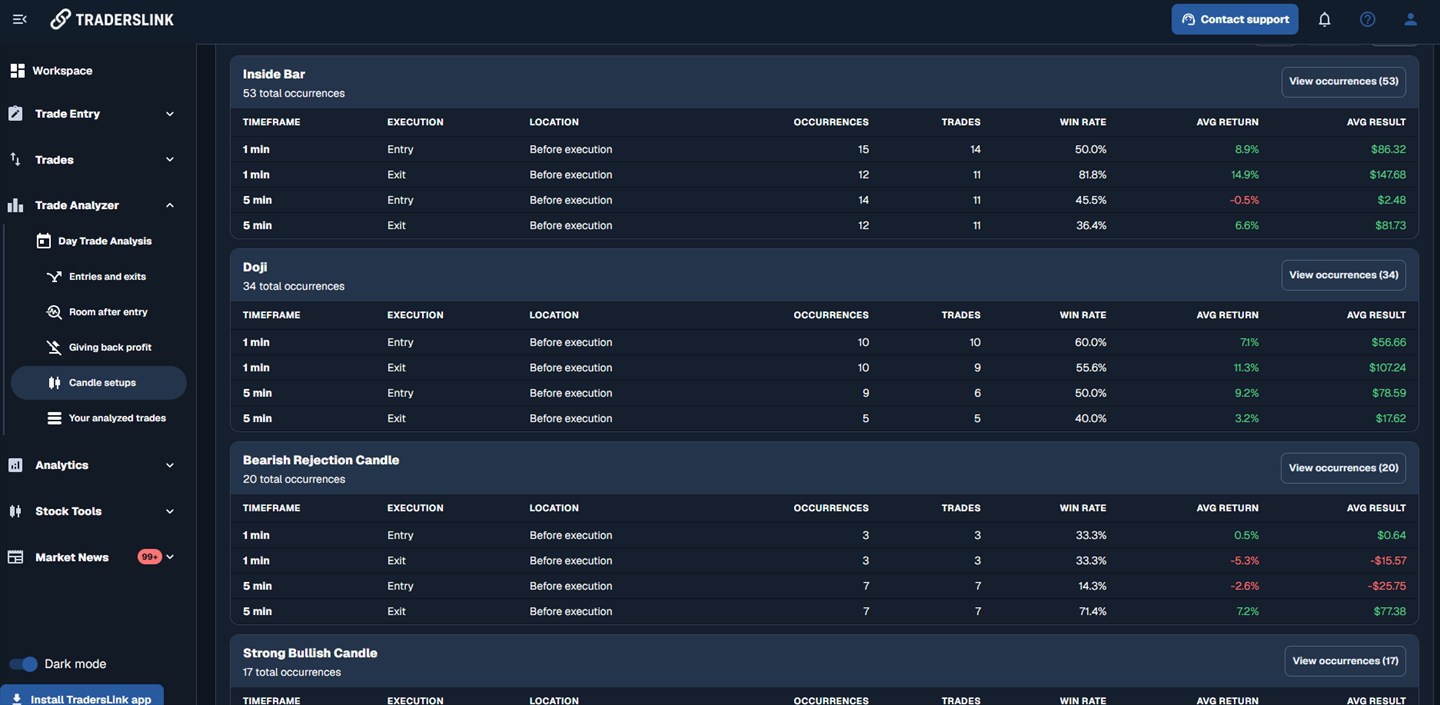The height and width of the screenshot is (705, 1440).
Task: Click the Entries and exits branch icon
Action: tap(54, 276)
